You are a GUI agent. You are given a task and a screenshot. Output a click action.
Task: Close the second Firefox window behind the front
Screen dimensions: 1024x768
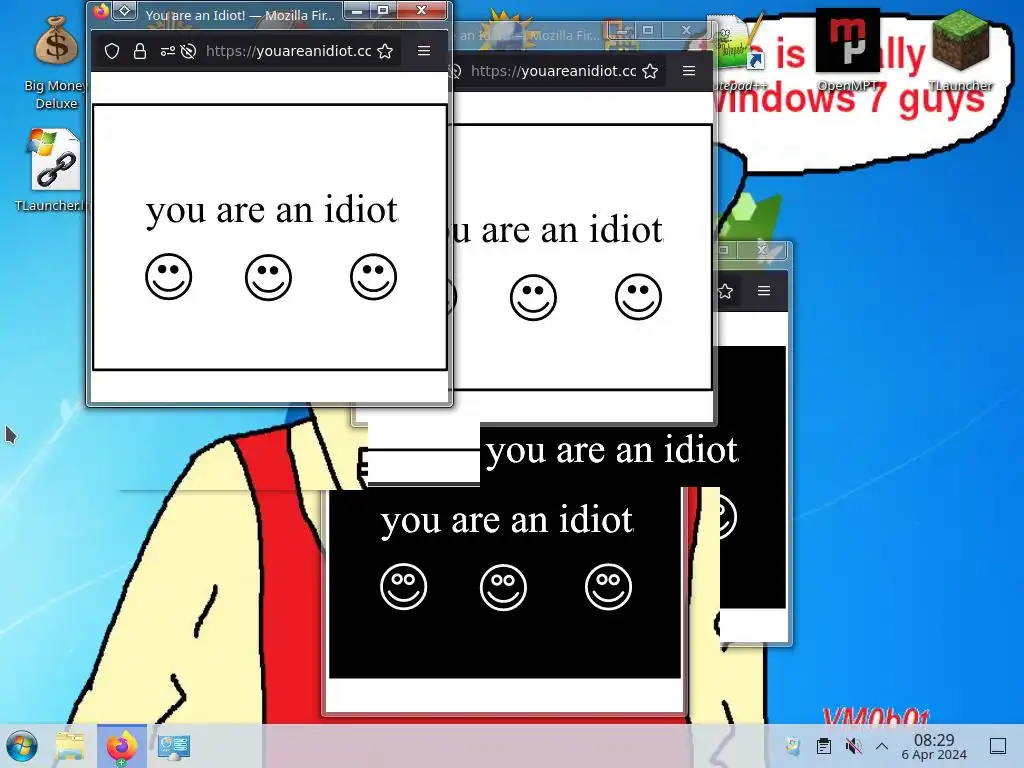click(x=686, y=30)
